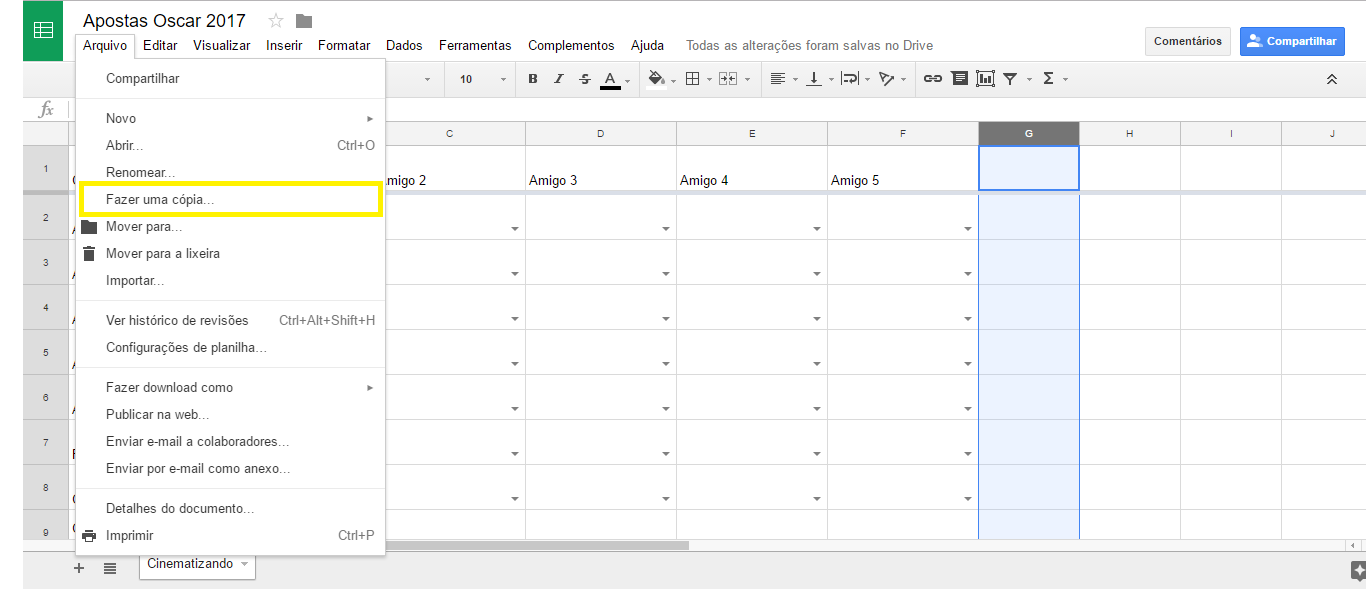Open the Formatar menu
1366x589 pixels.
344,45
